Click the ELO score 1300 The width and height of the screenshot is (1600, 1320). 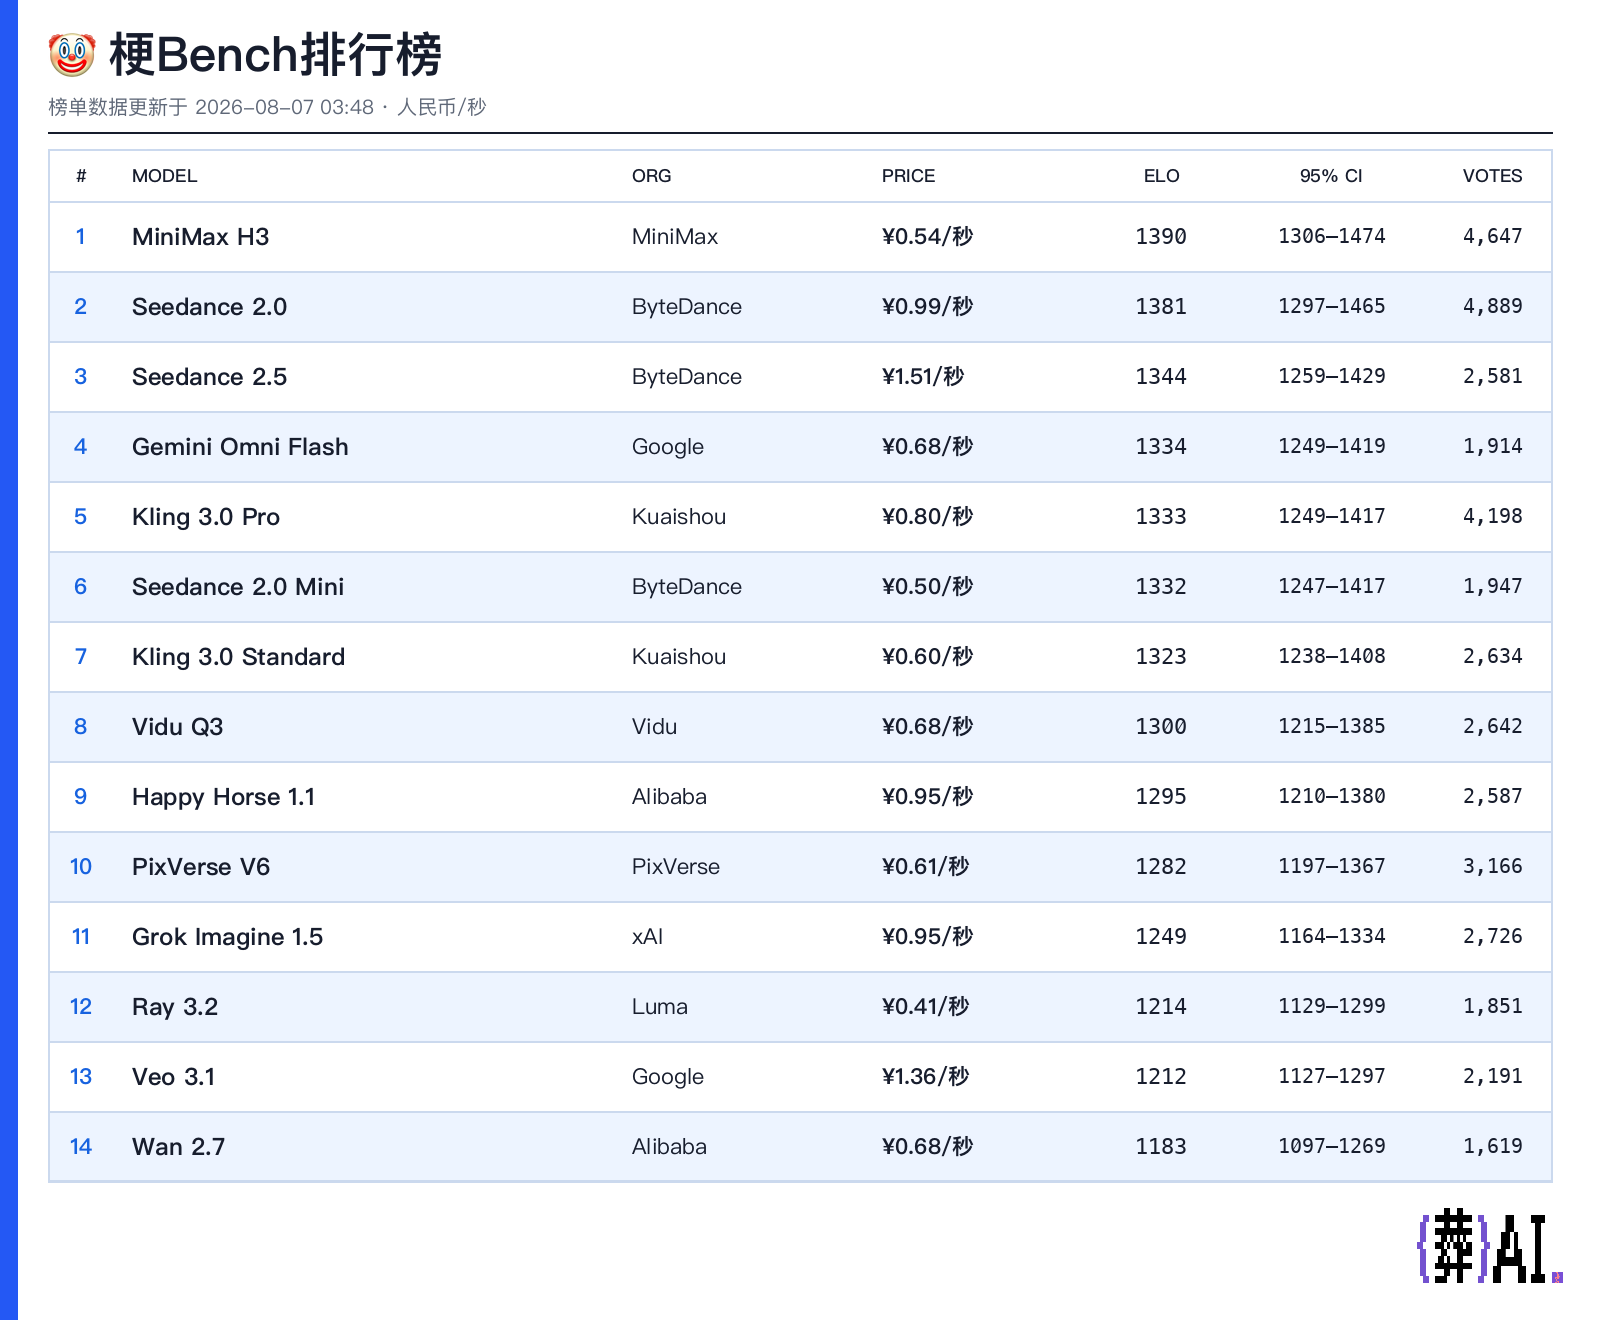point(1161,727)
